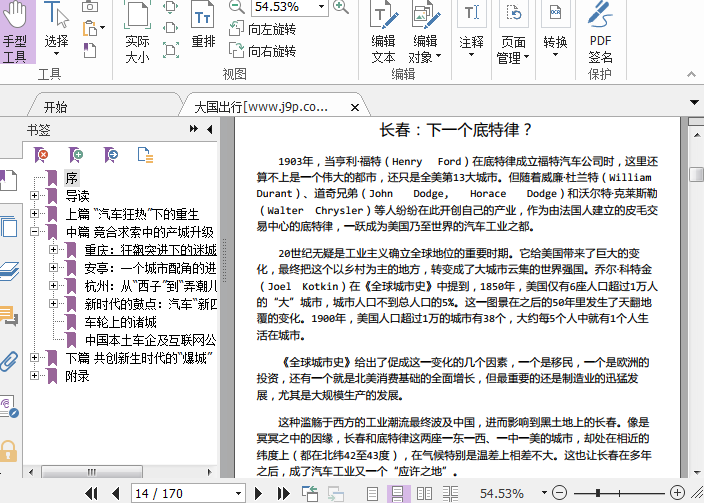
Task: Rotate view with 向左旋转
Action: pyautogui.click(x=262, y=29)
